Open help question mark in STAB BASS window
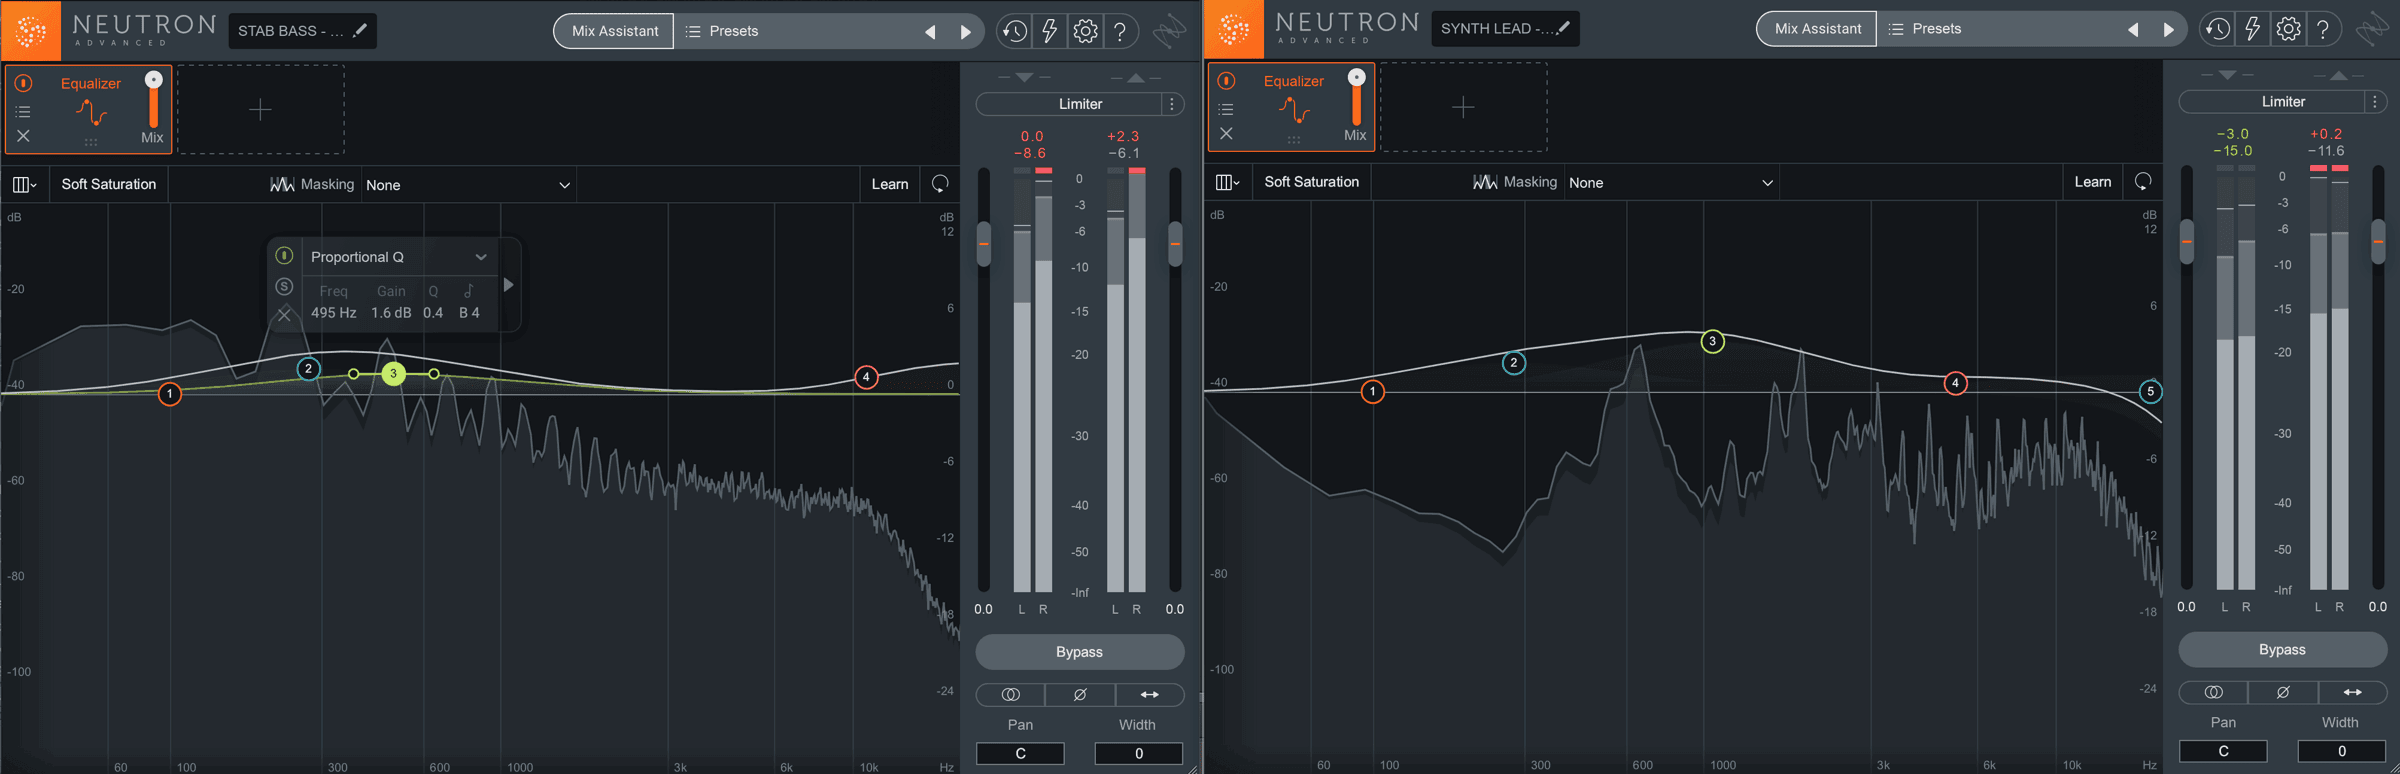2400x774 pixels. pos(1120,31)
